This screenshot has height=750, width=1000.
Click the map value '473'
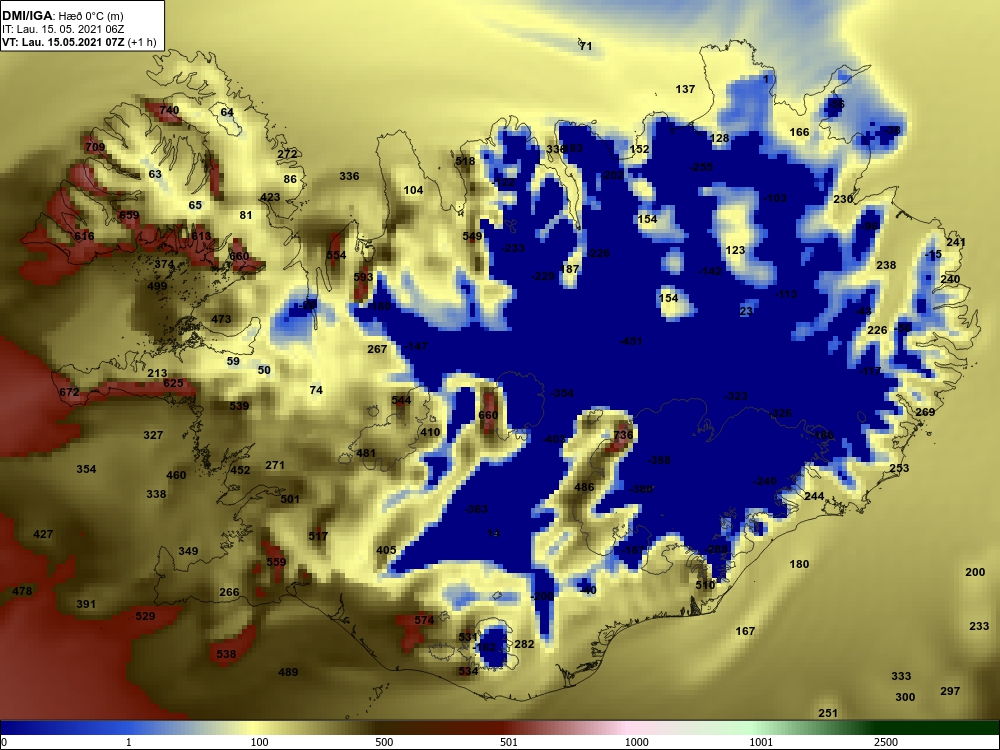[221, 320]
